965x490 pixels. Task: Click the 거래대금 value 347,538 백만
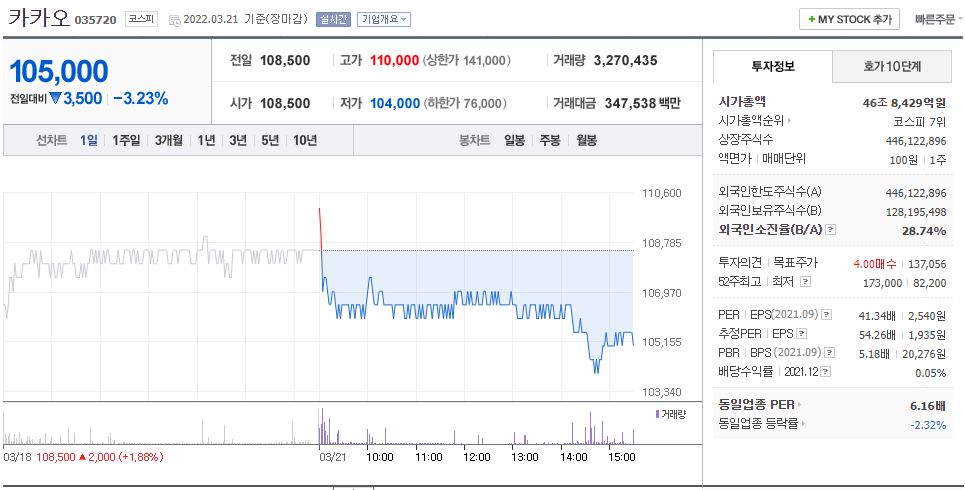pyautogui.click(x=643, y=103)
